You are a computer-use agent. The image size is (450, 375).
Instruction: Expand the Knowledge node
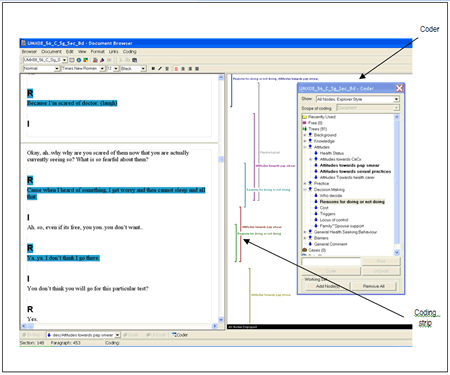pos(305,141)
